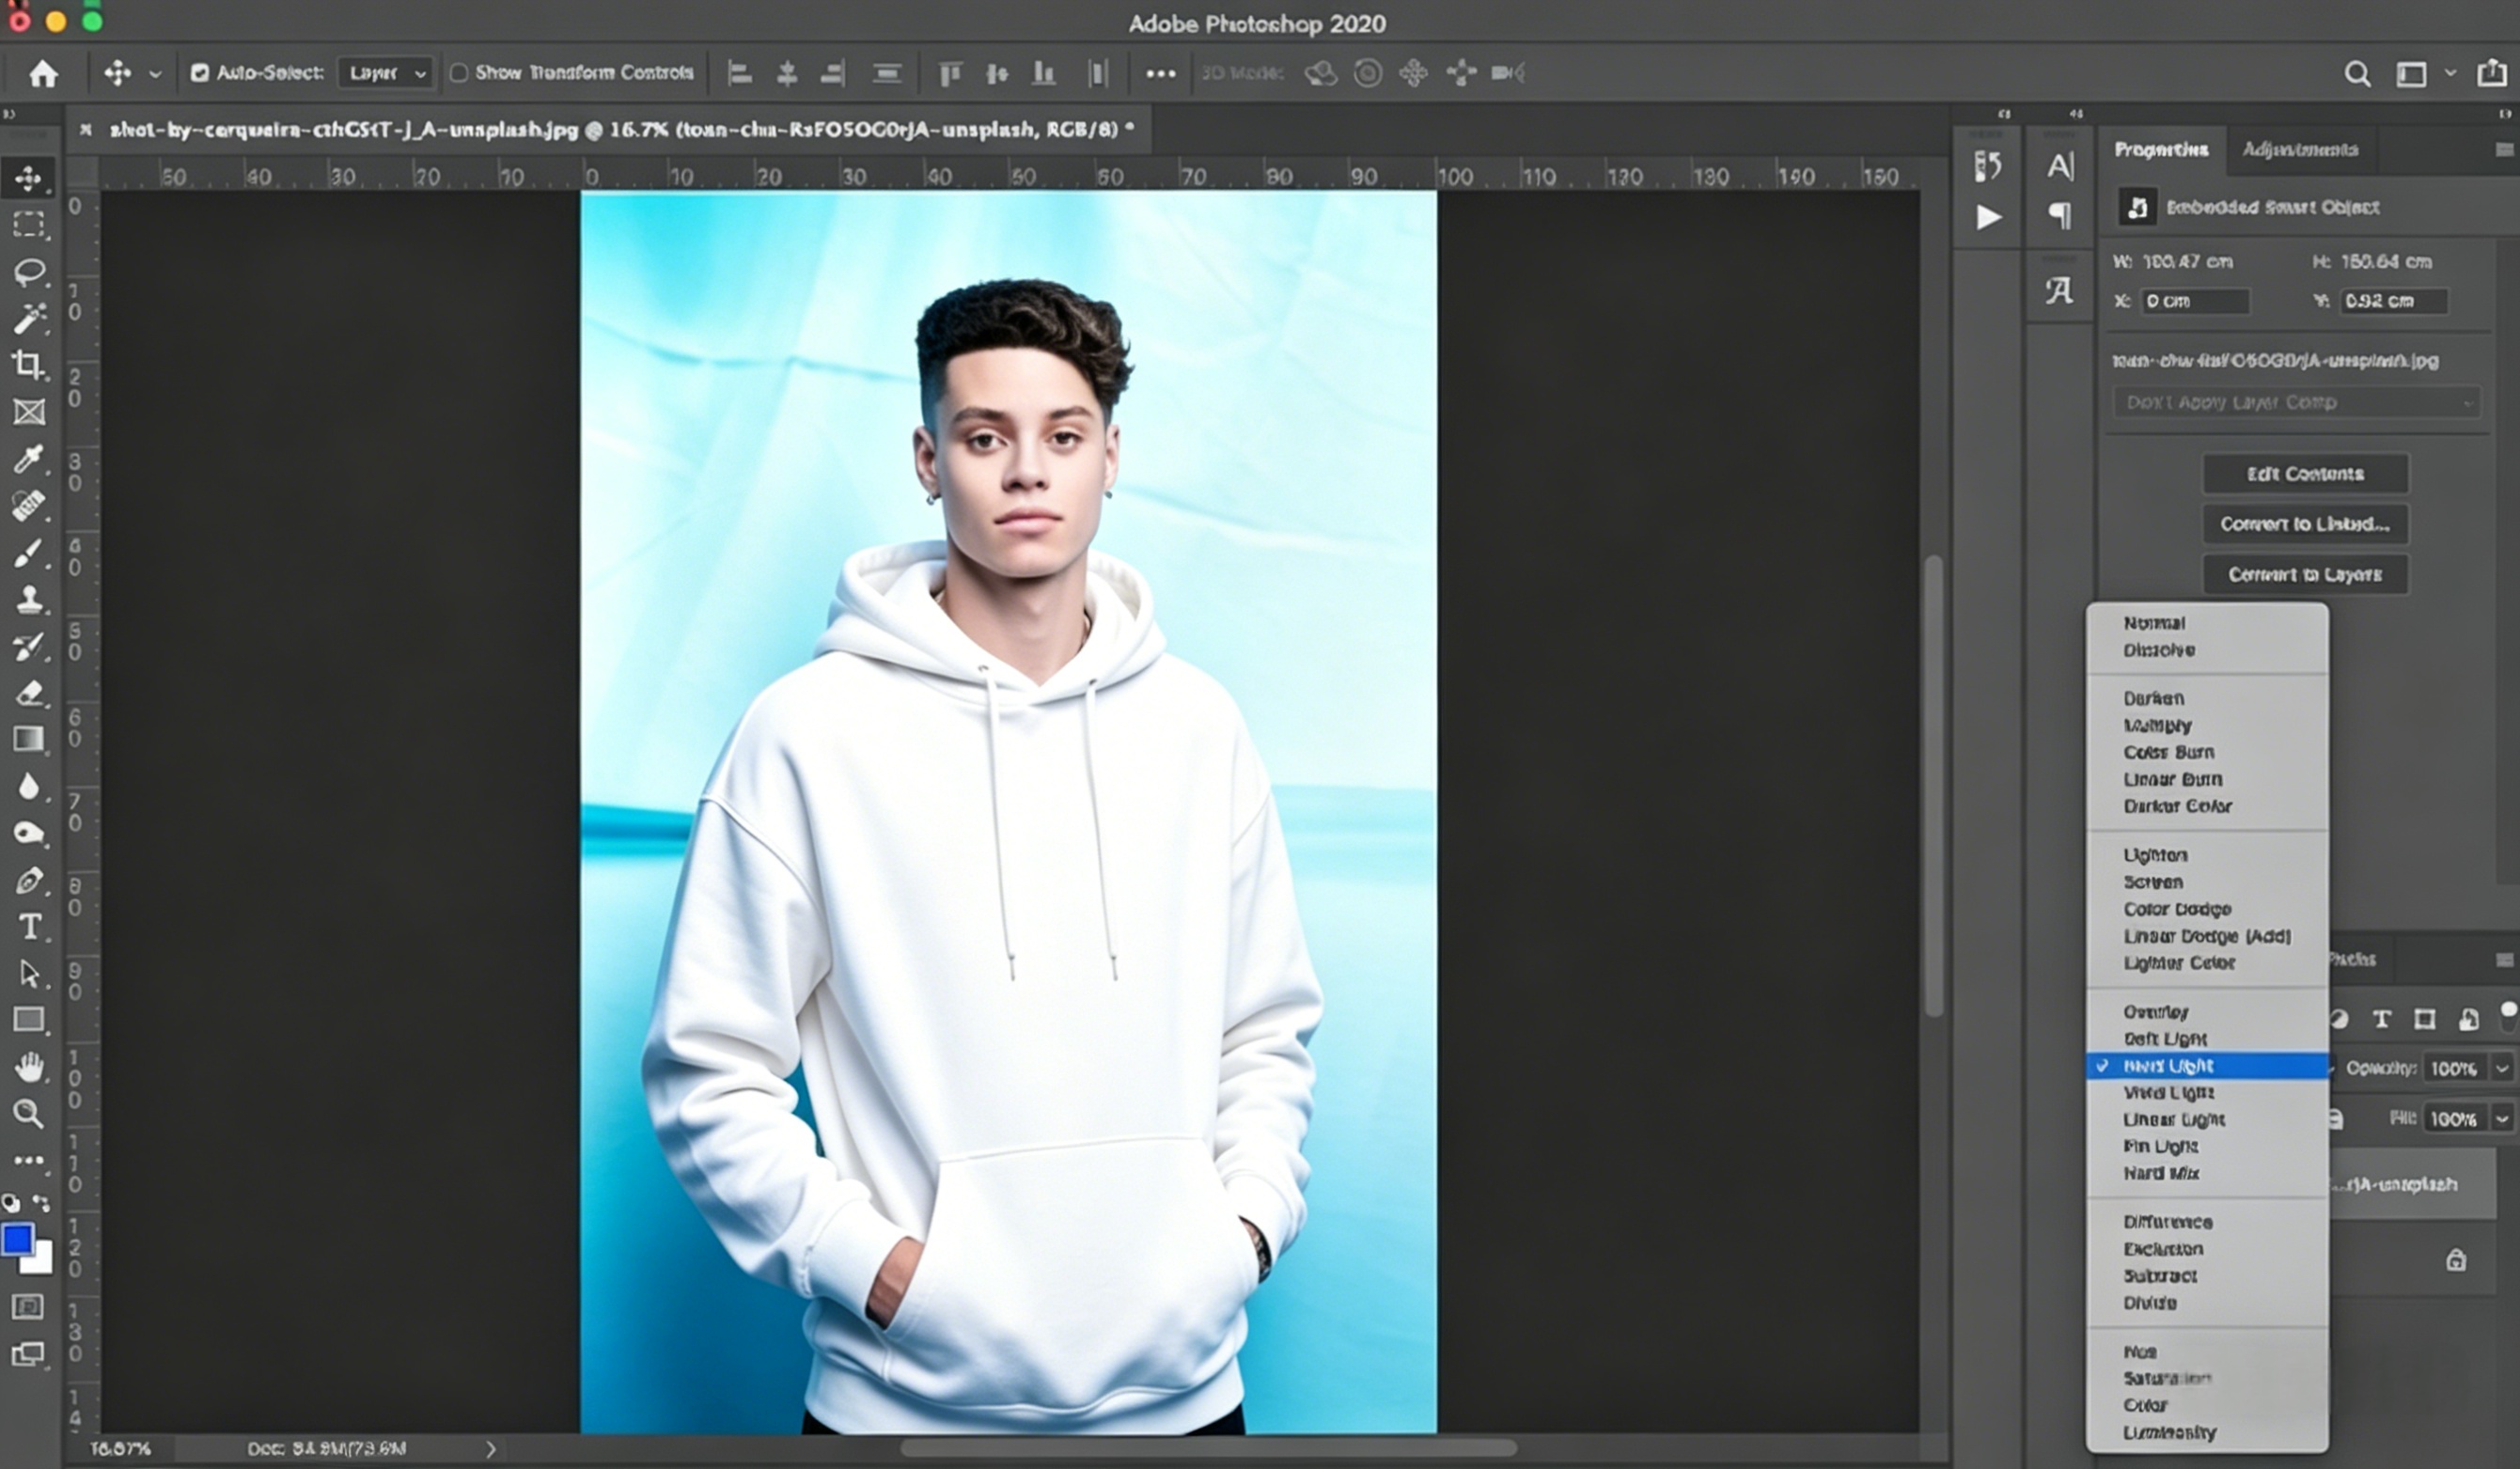Enable the Auto-Select checkbox
Image resolution: width=2520 pixels, height=1469 pixels.
200,72
